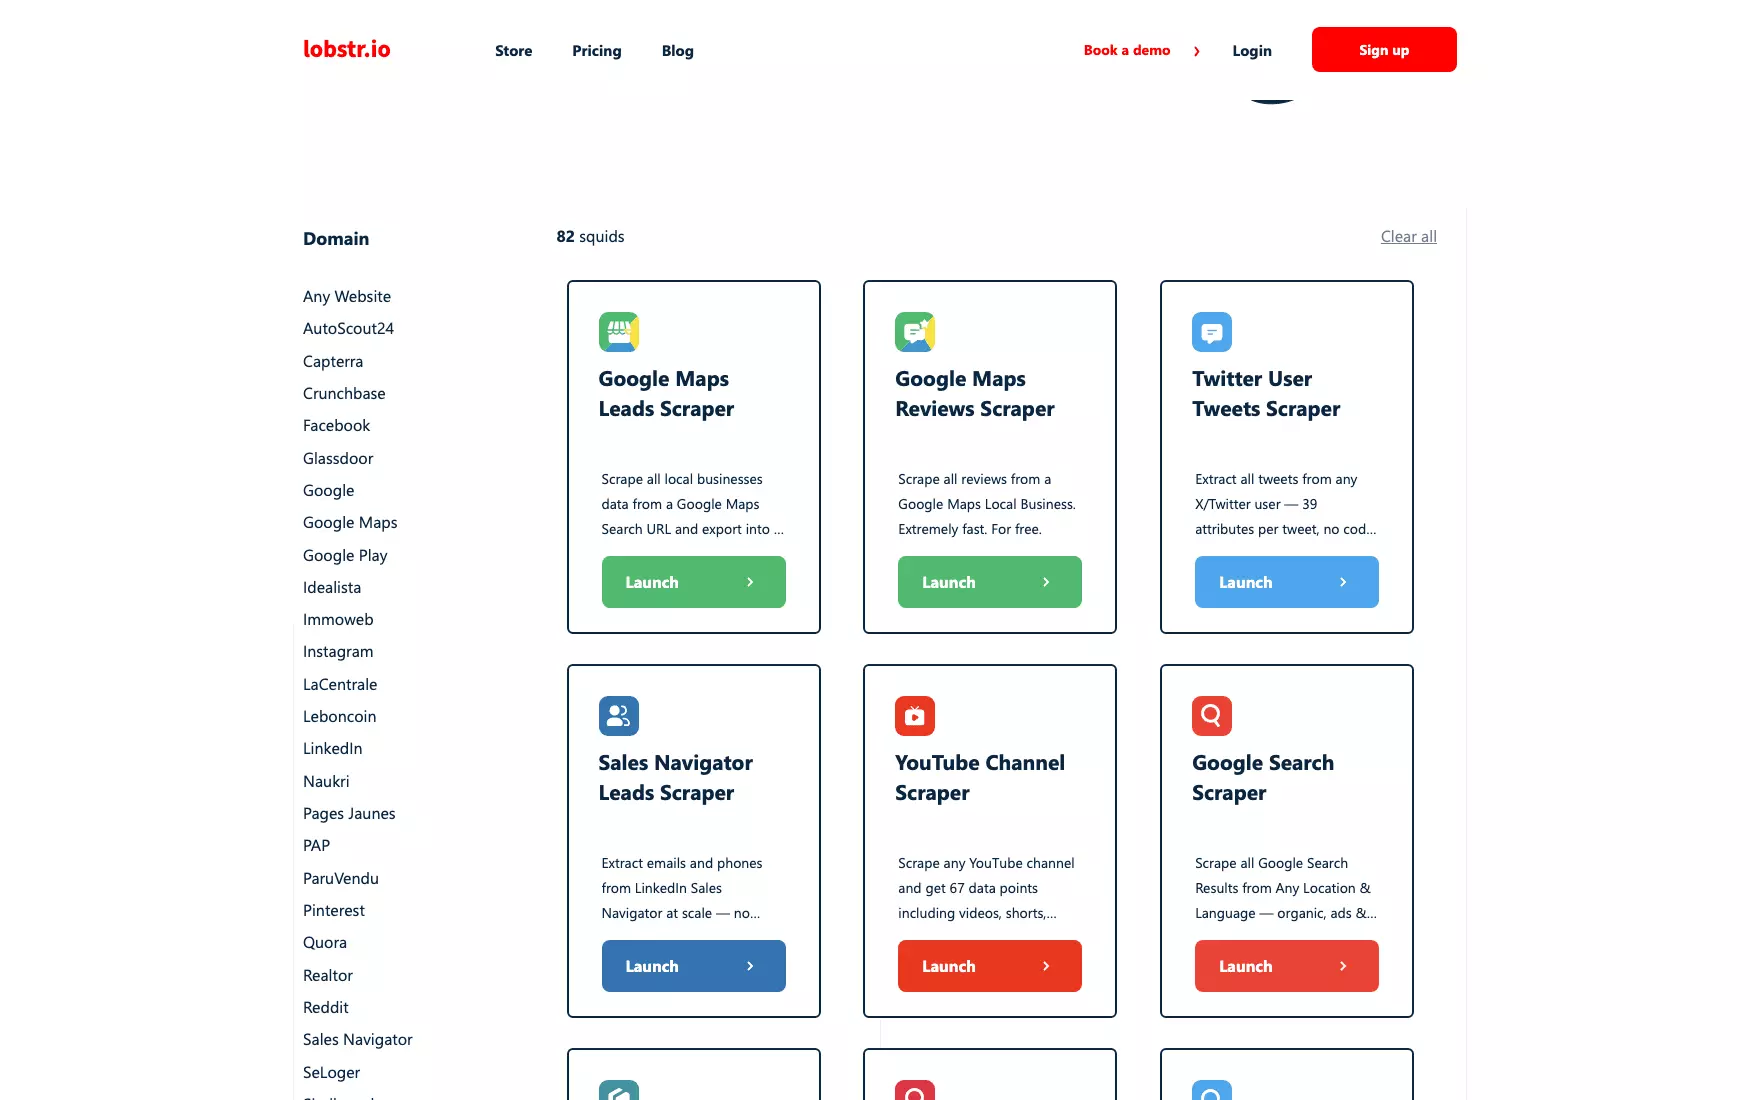Filter squids by Pinterest
Image resolution: width=1760 pixels, height=1100 pixels.
coord(333,911)
